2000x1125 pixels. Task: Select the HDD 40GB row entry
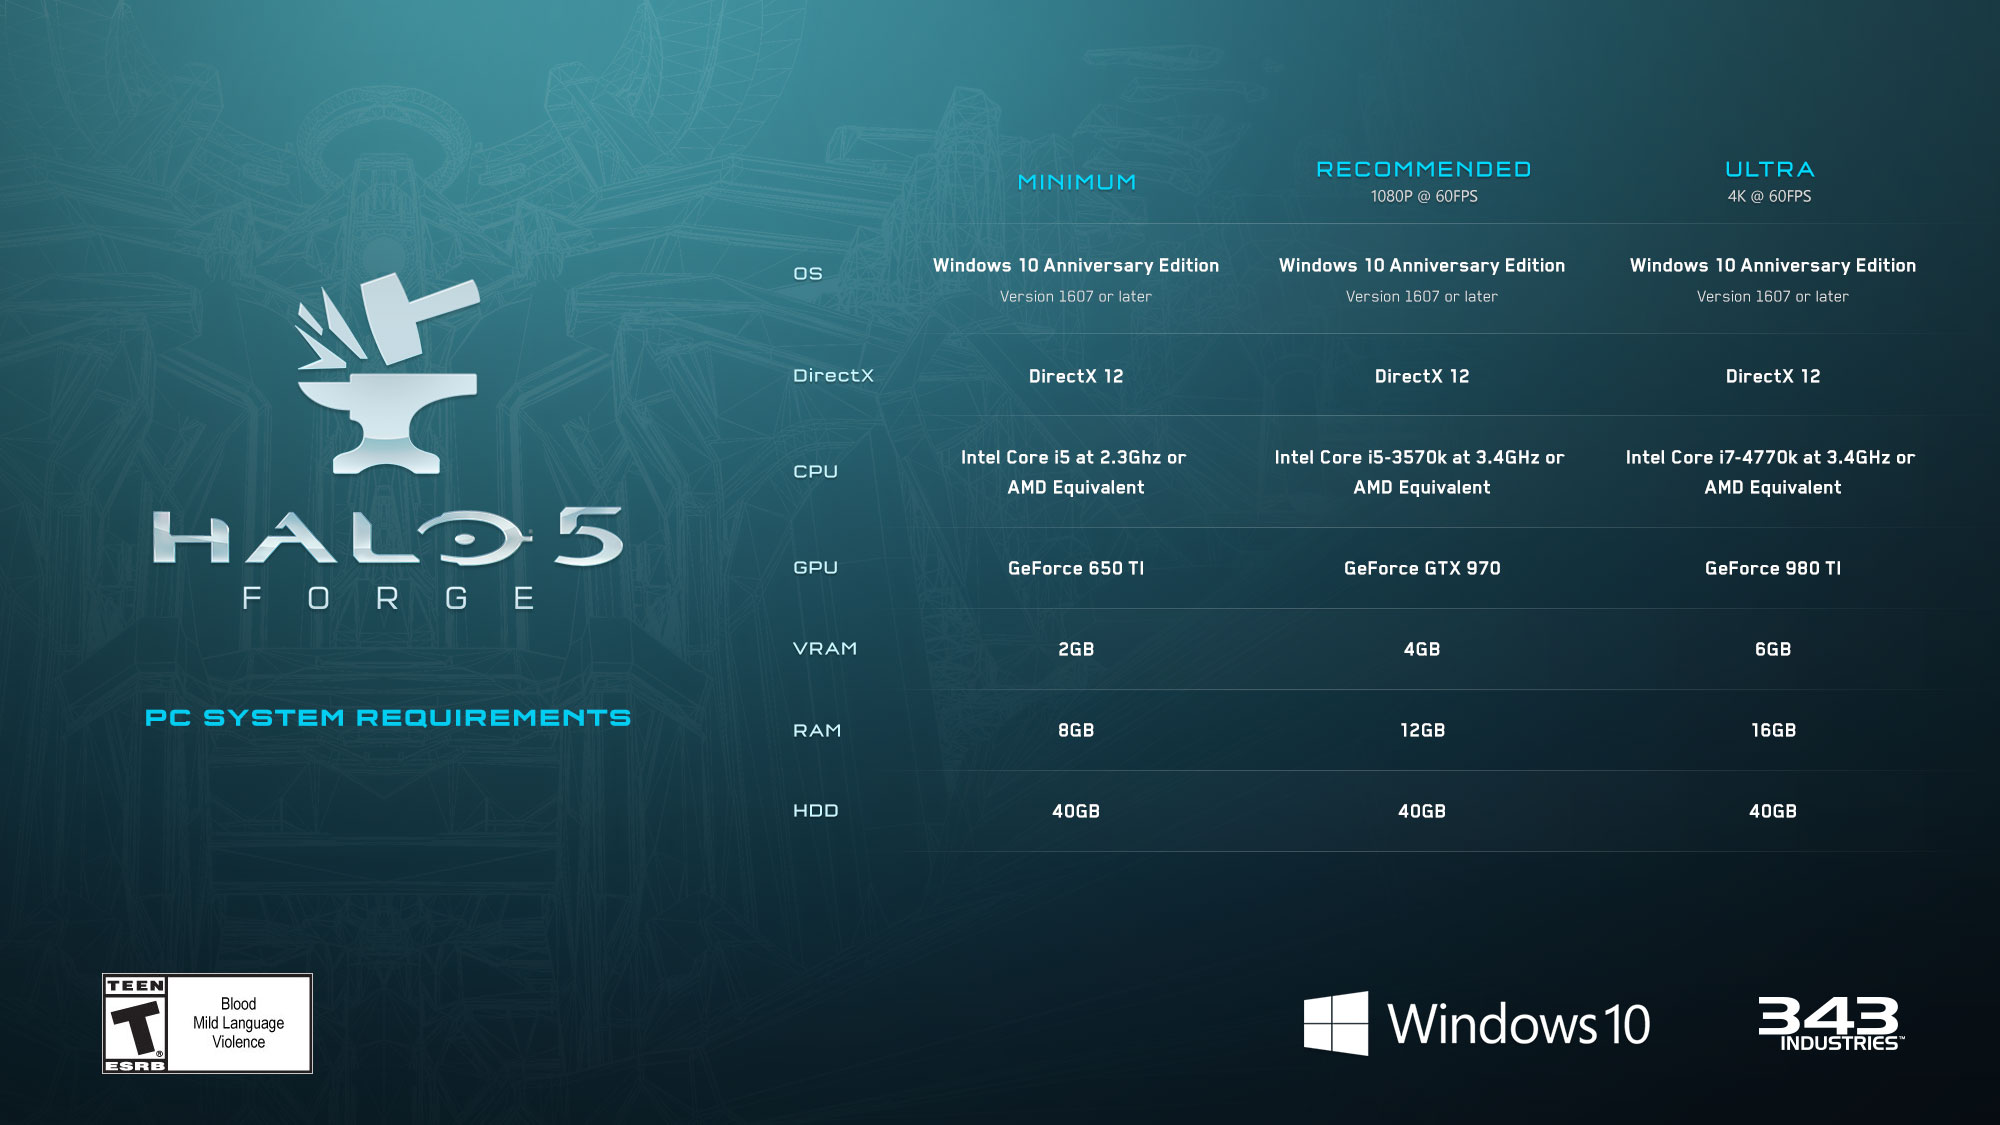tap(1077, 809)
